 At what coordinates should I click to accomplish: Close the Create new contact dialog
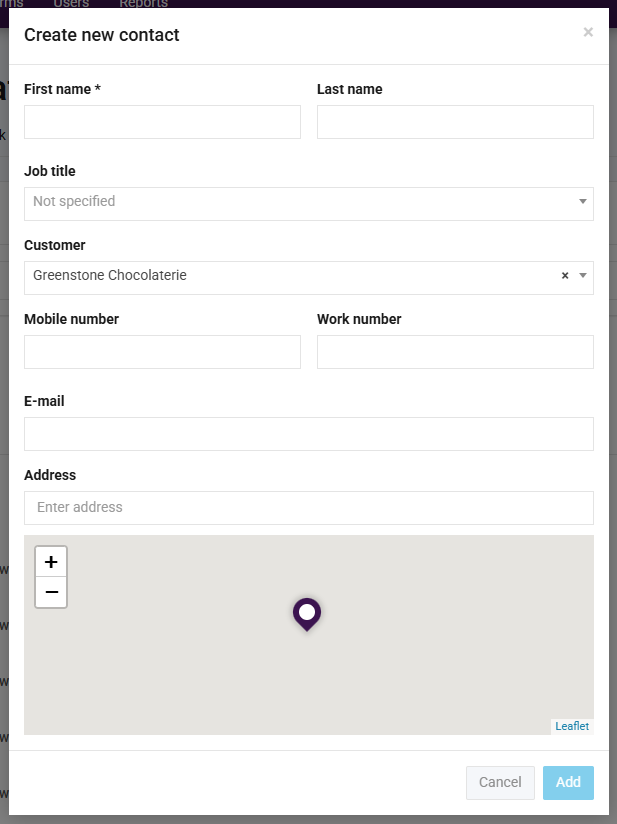[x=588, y=32]
